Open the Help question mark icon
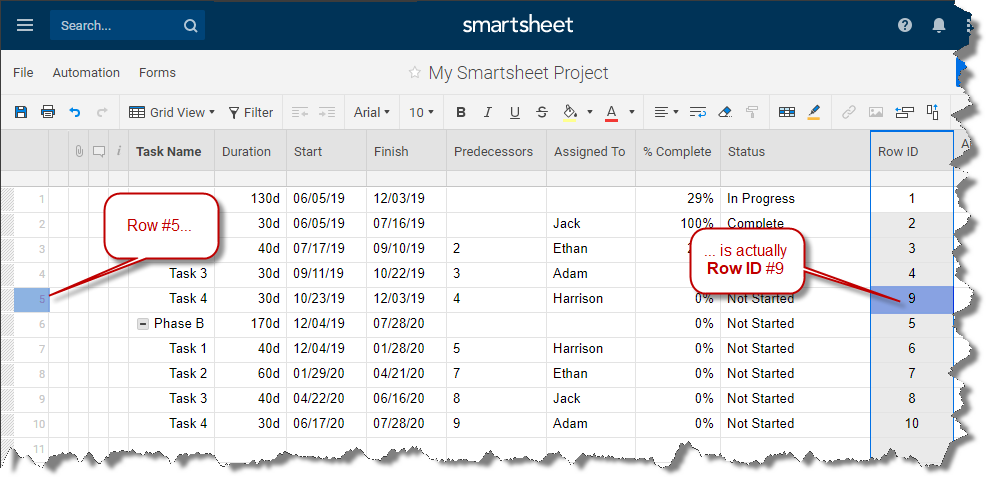 point(905,25)
